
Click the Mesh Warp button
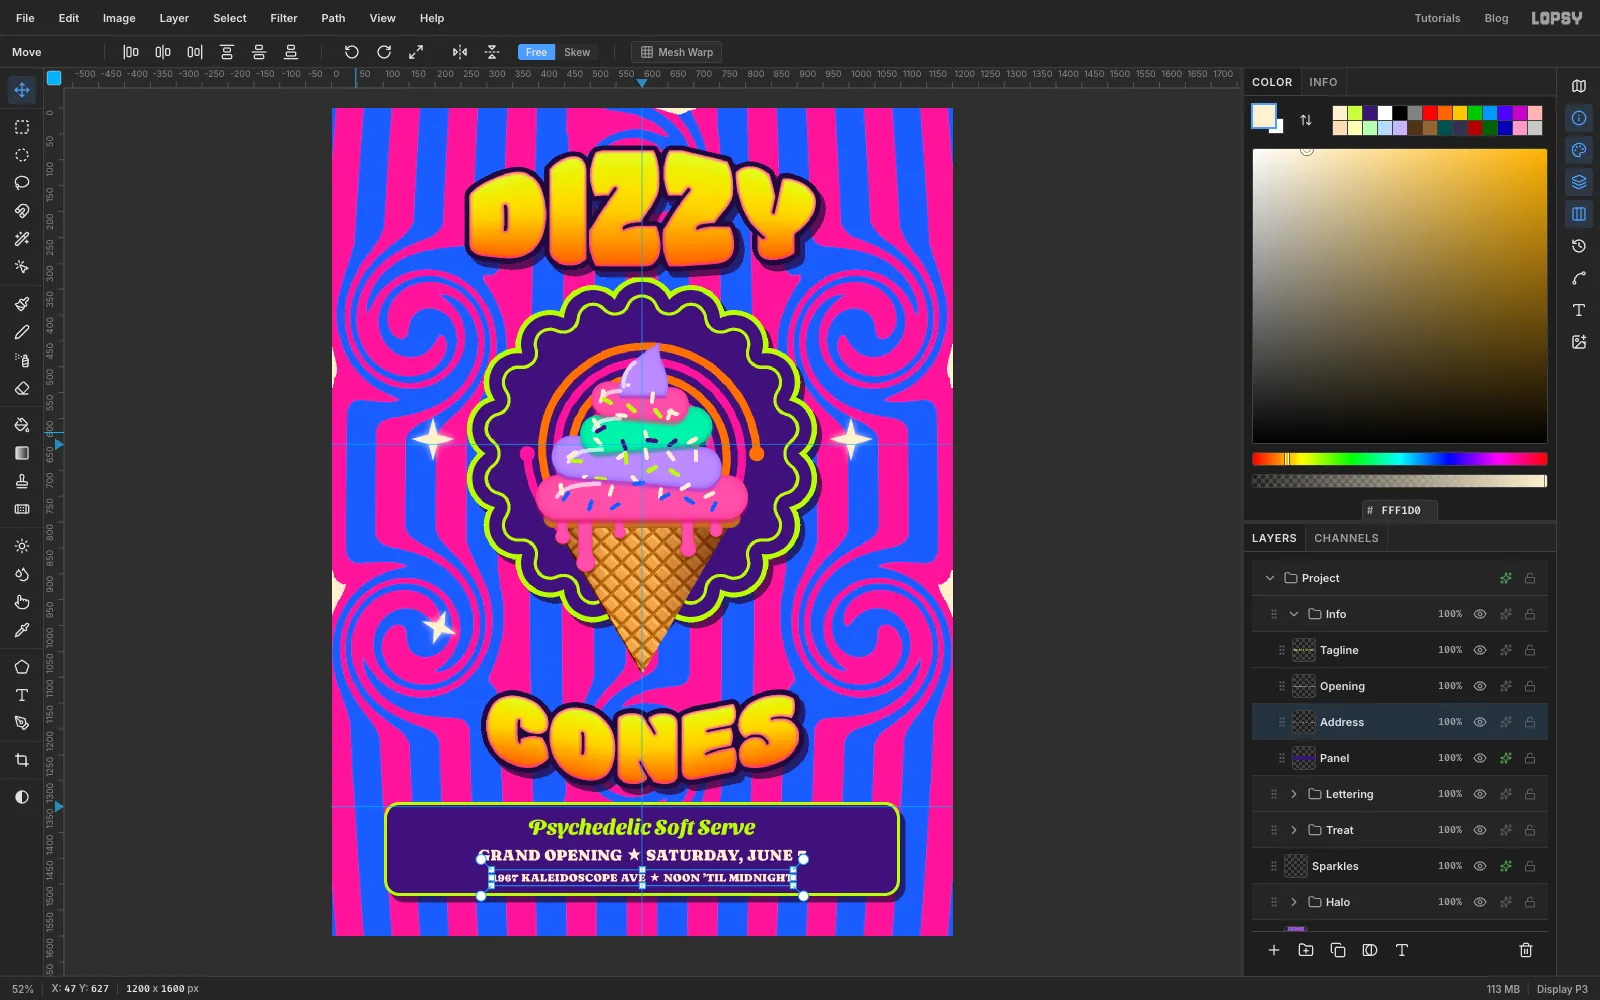[x=677, y=52]
